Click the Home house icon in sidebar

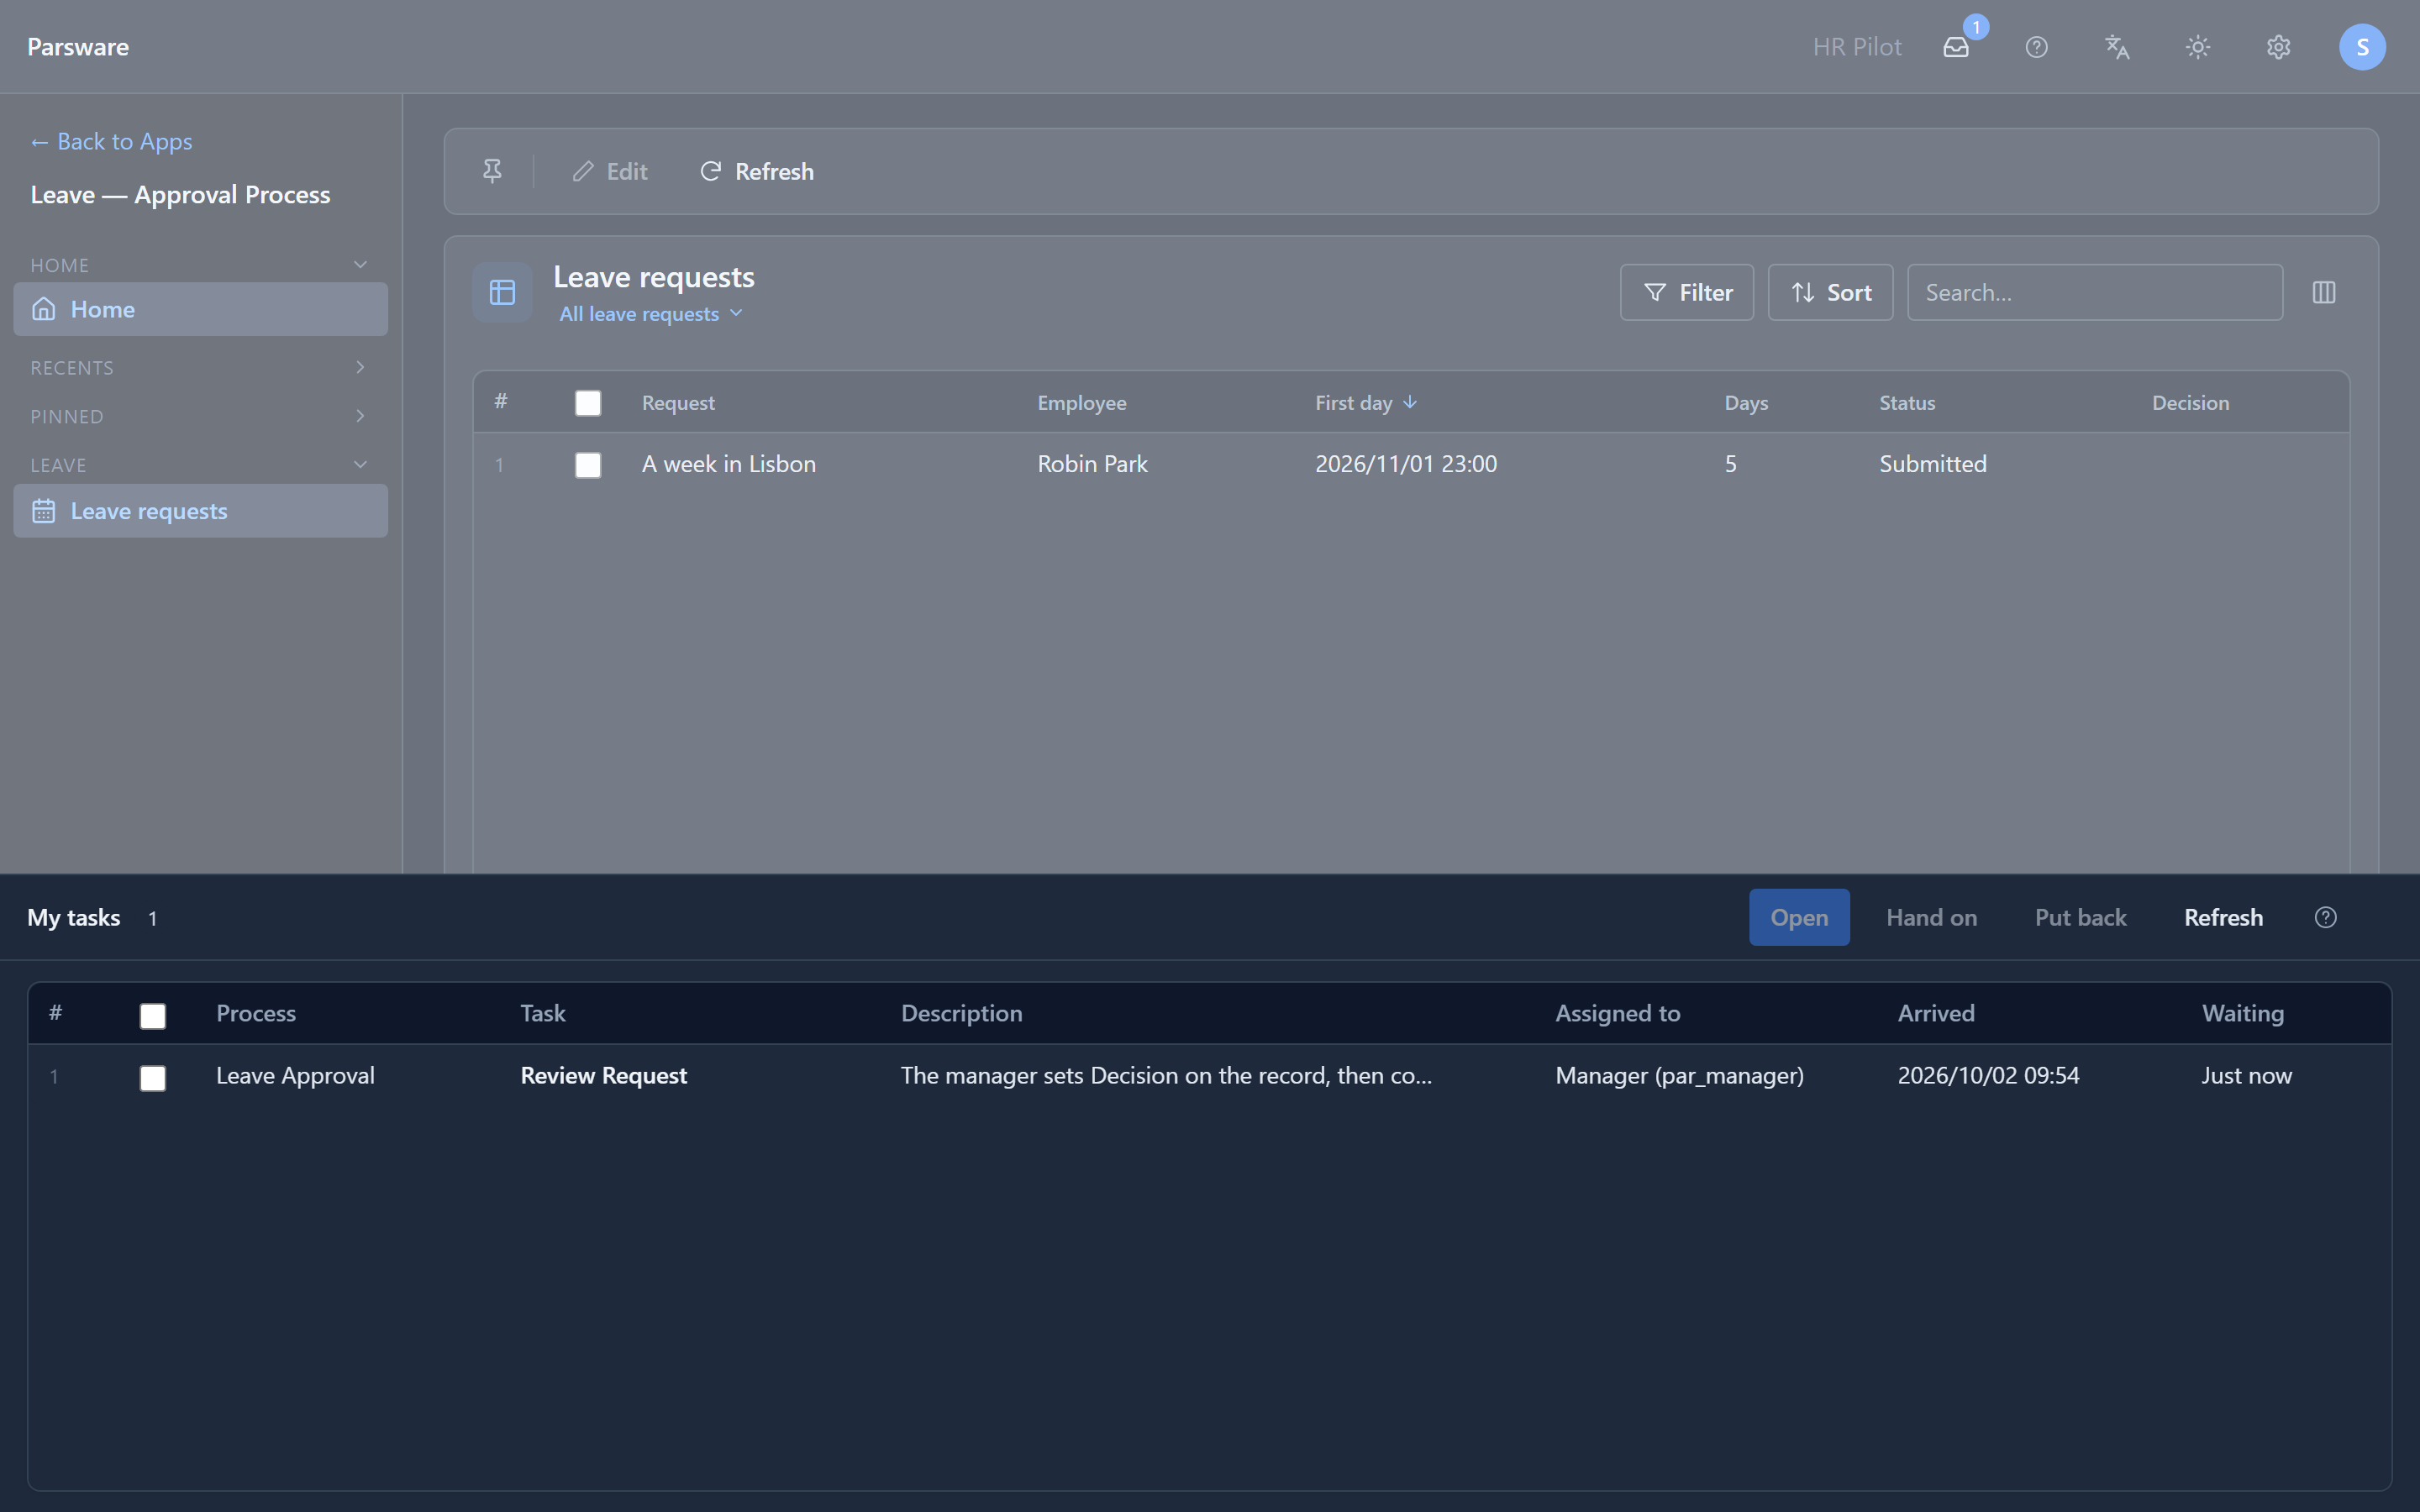[x=44, y=309]
